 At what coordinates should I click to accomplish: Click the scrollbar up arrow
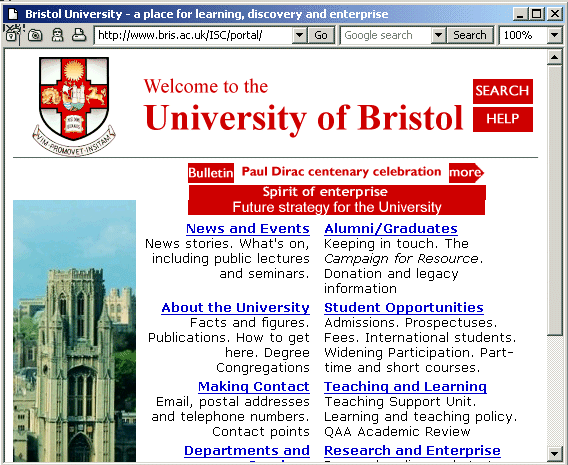pyautogui.click(x=555, y=57)
